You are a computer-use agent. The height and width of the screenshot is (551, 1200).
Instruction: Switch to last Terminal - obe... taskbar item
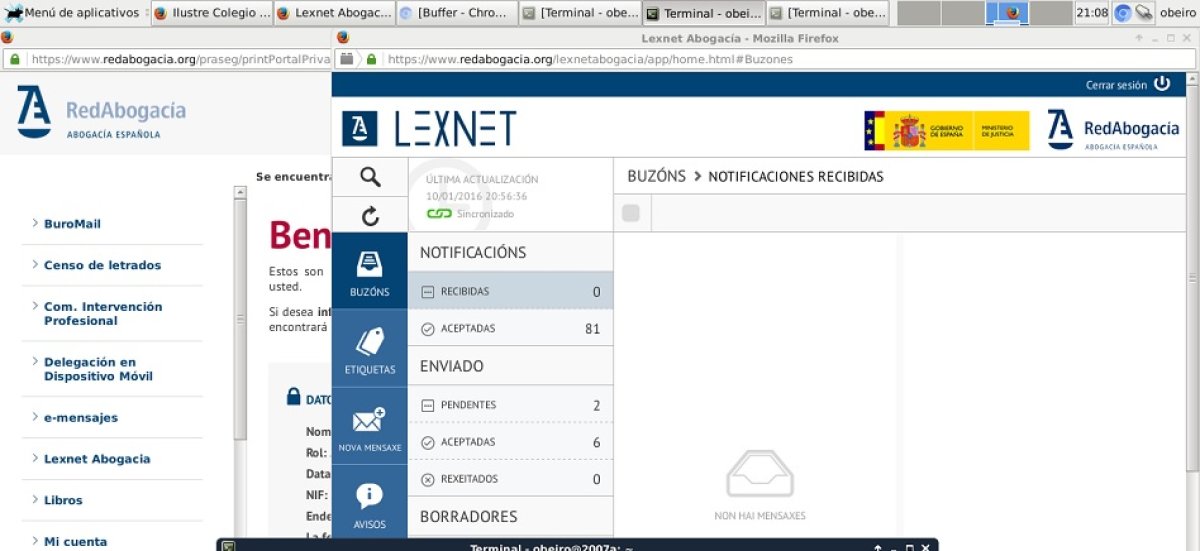tap(826, 13)
